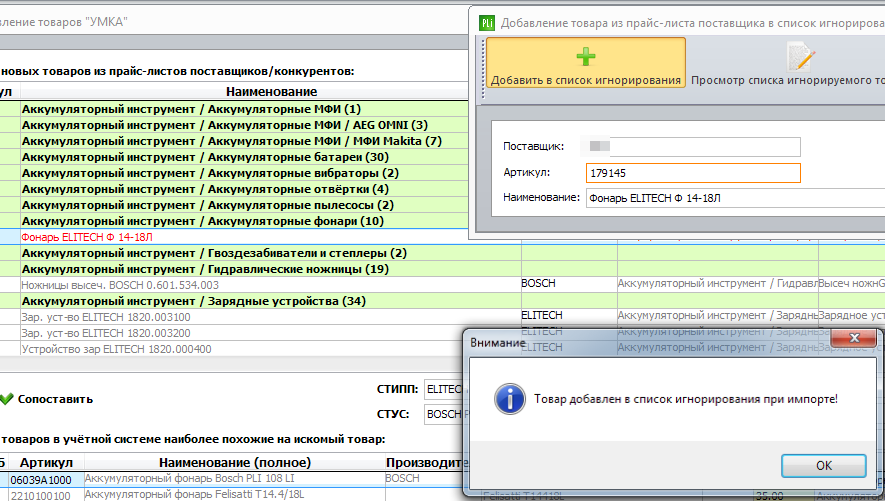The height and width of the screenshot is (501, 885).
Task: Click the Артикул input field with 179145
Action: point(693,173)
